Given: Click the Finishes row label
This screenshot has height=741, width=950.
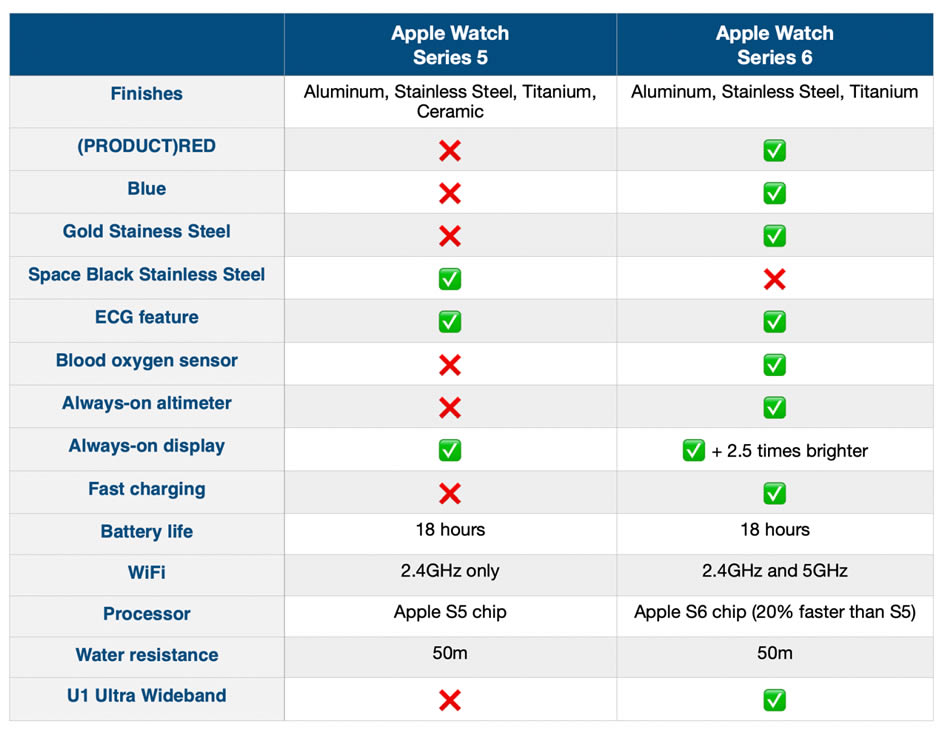Looking at the screenshot, I should 147,94.
